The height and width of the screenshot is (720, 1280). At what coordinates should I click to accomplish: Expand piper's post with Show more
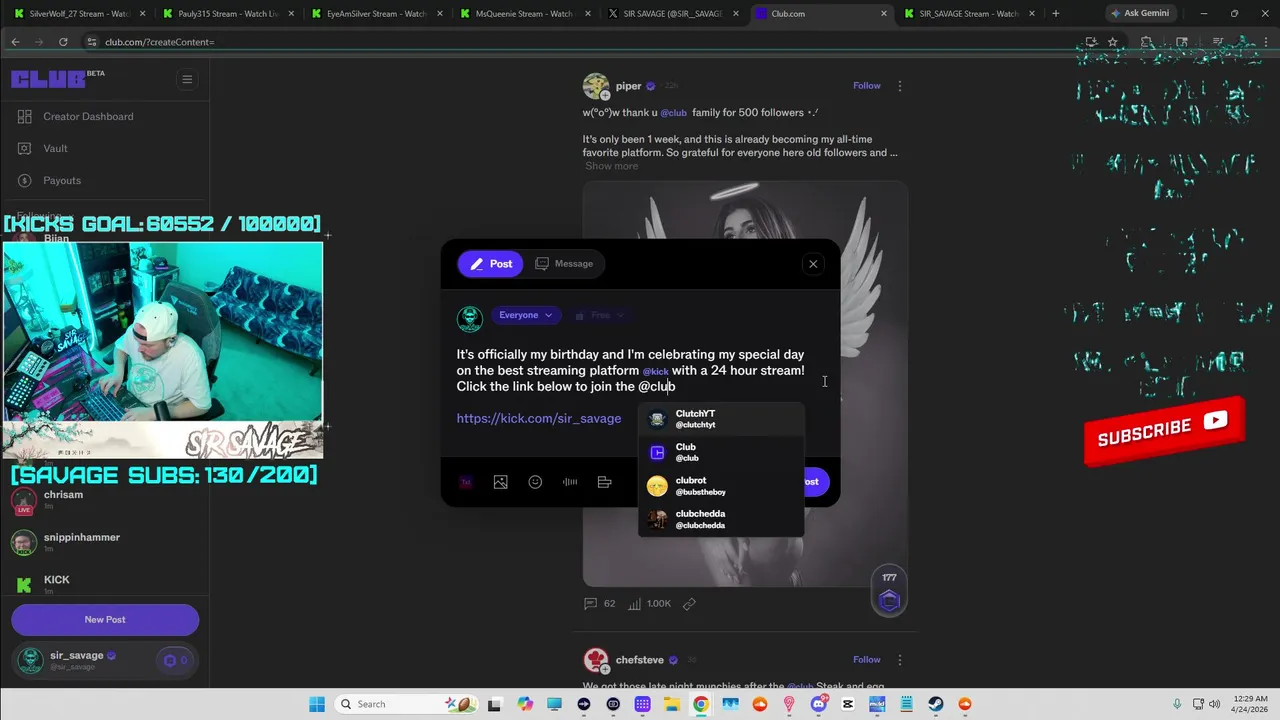[x=611, y=166]
